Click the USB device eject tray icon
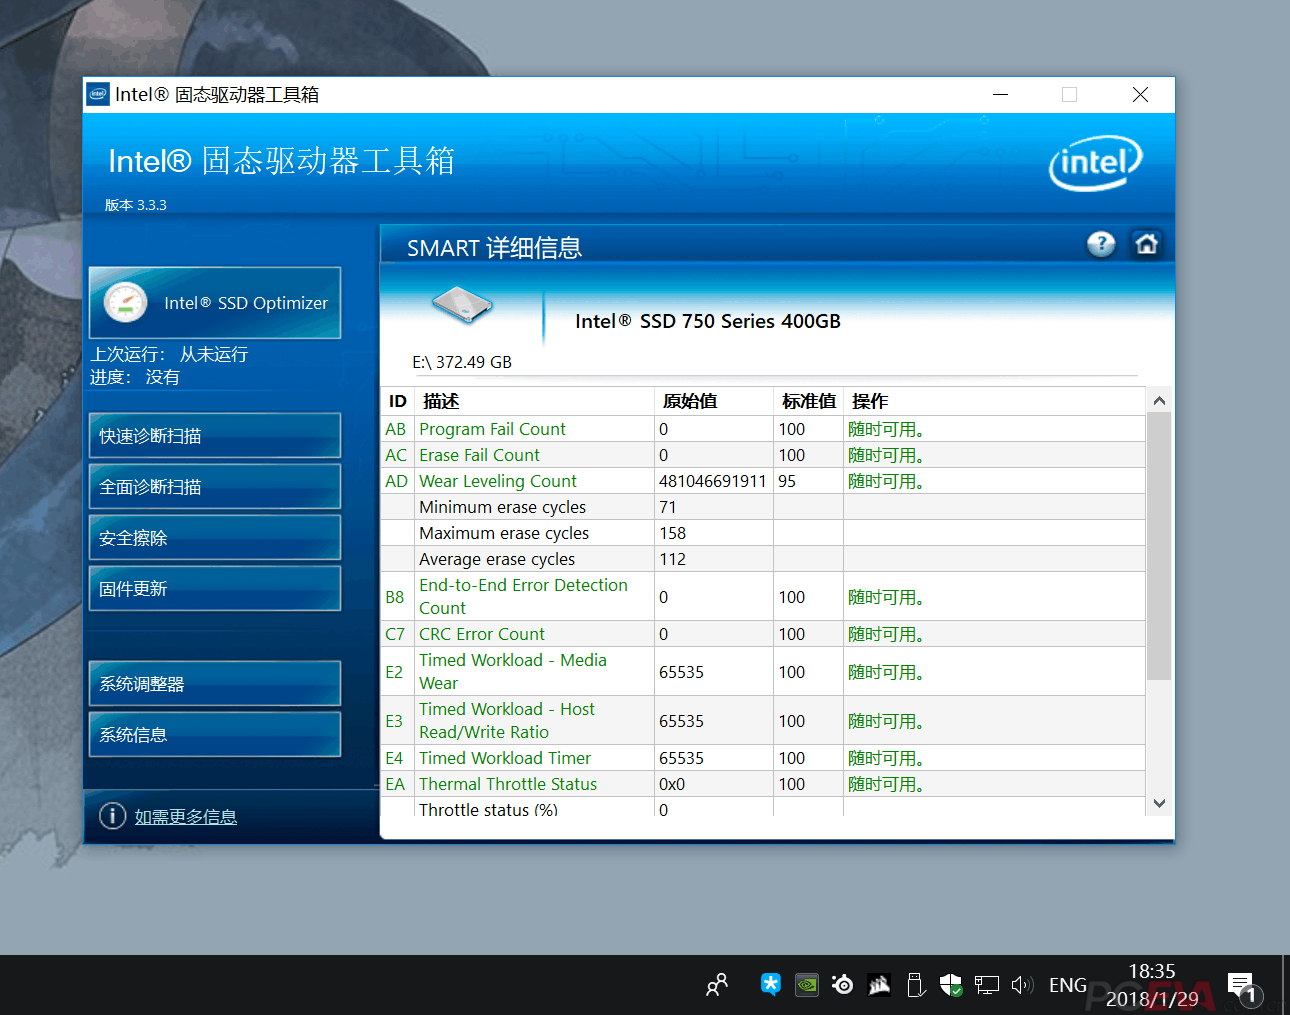The image size is (1290, 1015). 915,985
